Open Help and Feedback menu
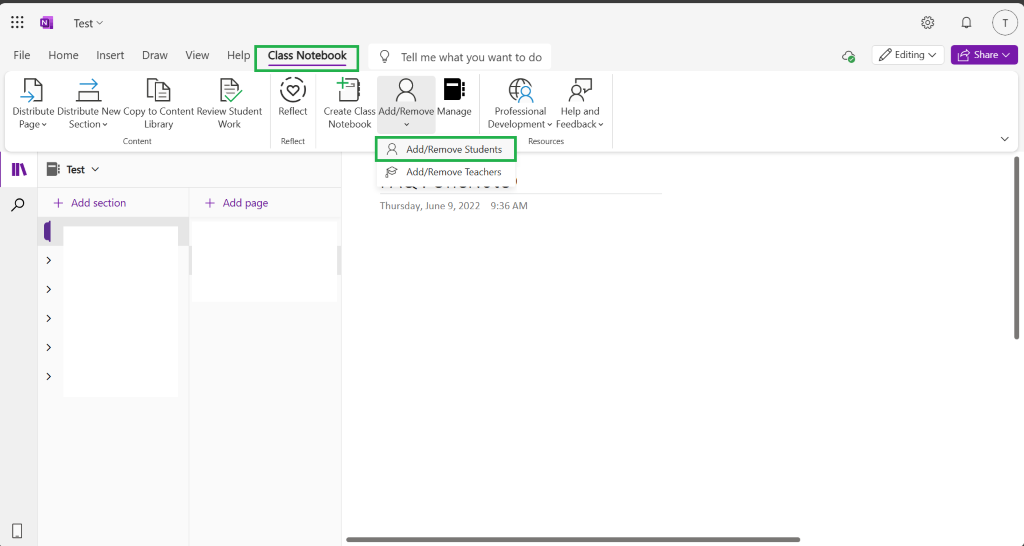 [580, 103]
